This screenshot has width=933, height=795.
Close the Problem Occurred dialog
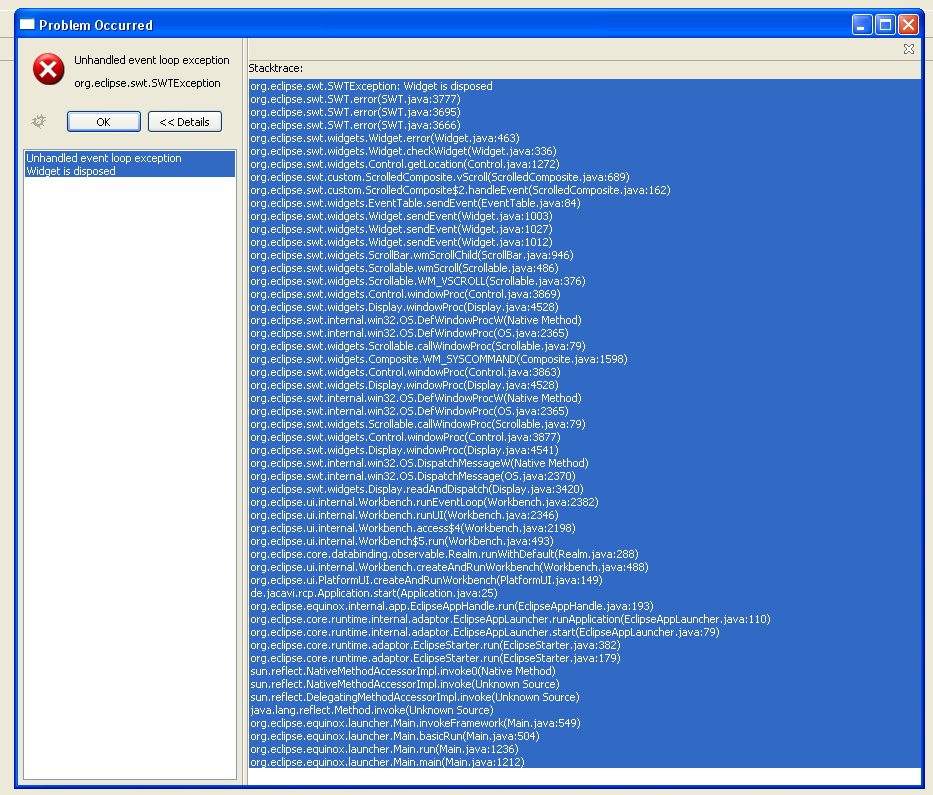pos(908,24)
